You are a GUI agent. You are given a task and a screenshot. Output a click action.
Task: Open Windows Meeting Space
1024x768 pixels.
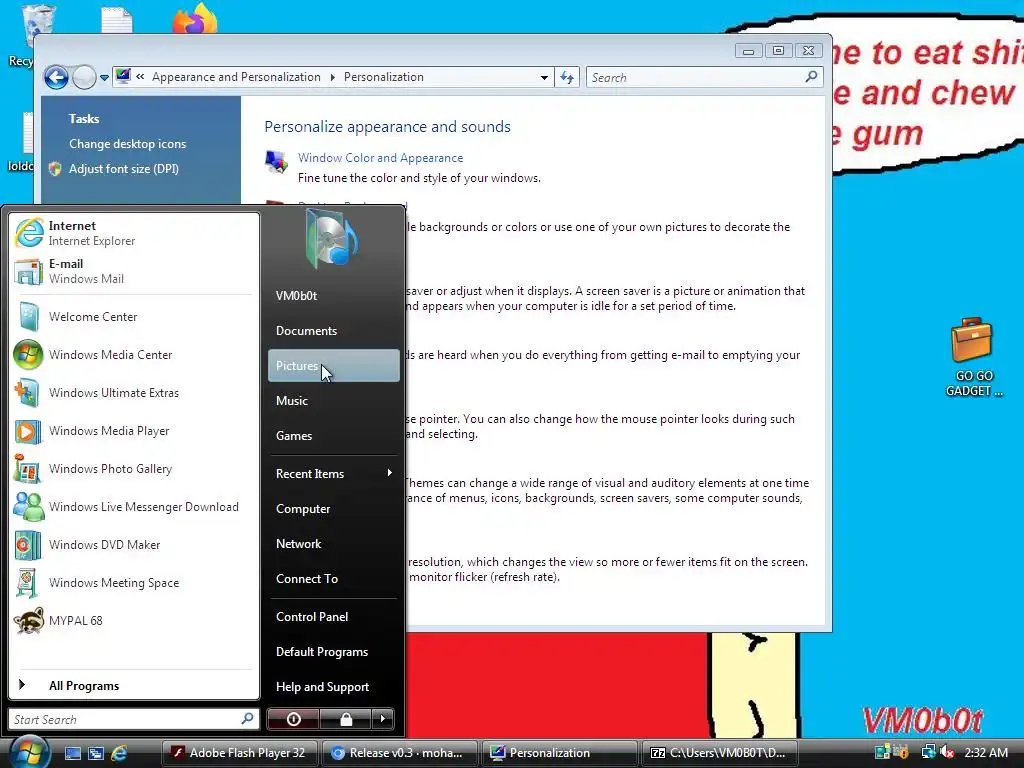133,583
